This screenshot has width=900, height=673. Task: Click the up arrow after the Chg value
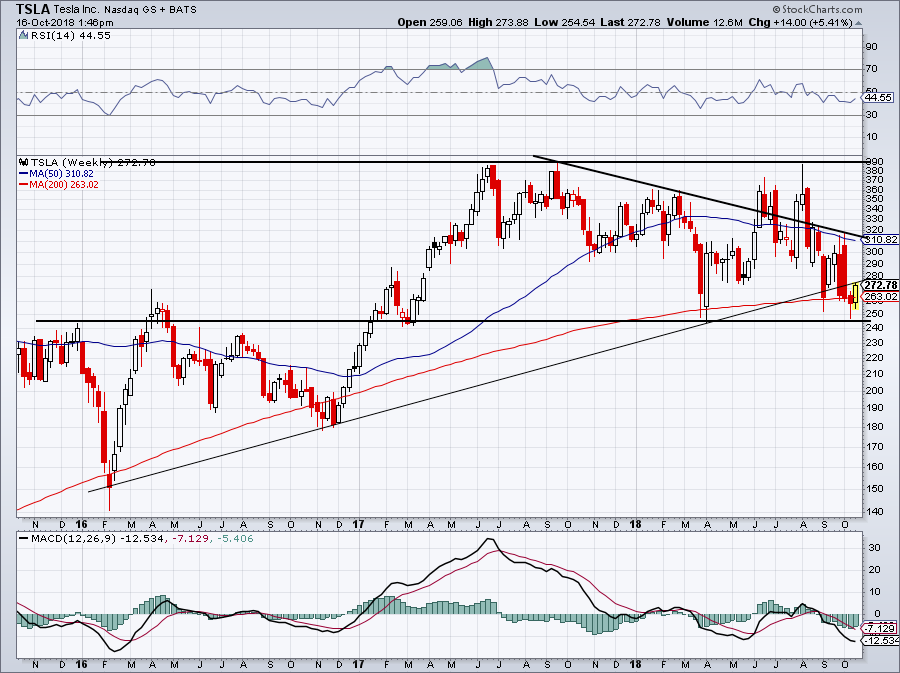click(x=859, y=23)
